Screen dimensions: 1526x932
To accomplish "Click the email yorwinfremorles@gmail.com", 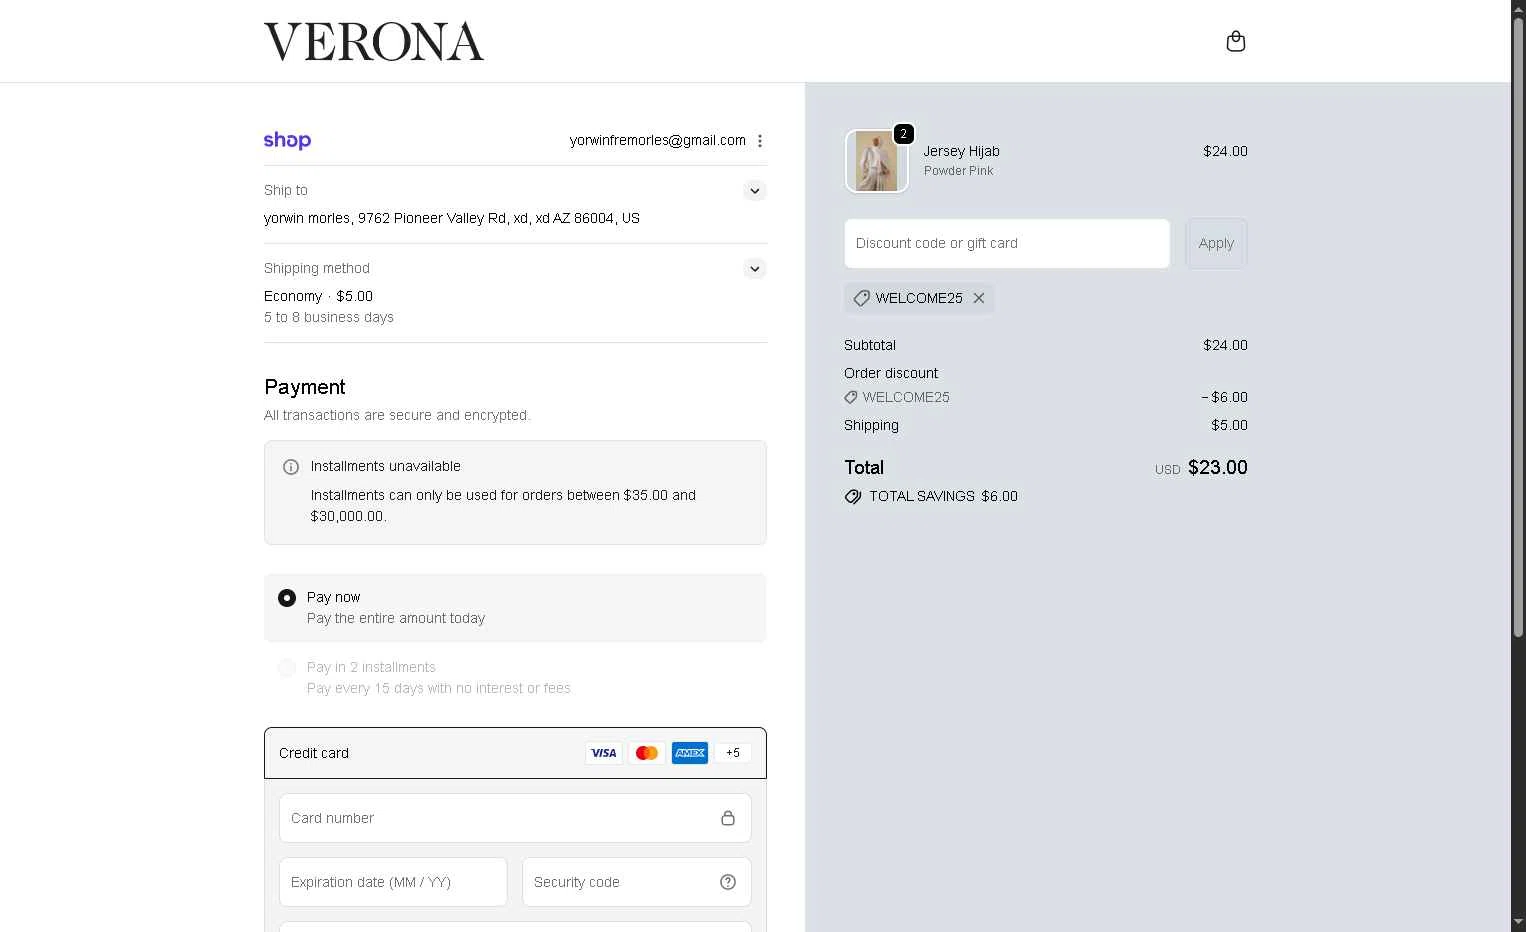I will tap(658, 140).
